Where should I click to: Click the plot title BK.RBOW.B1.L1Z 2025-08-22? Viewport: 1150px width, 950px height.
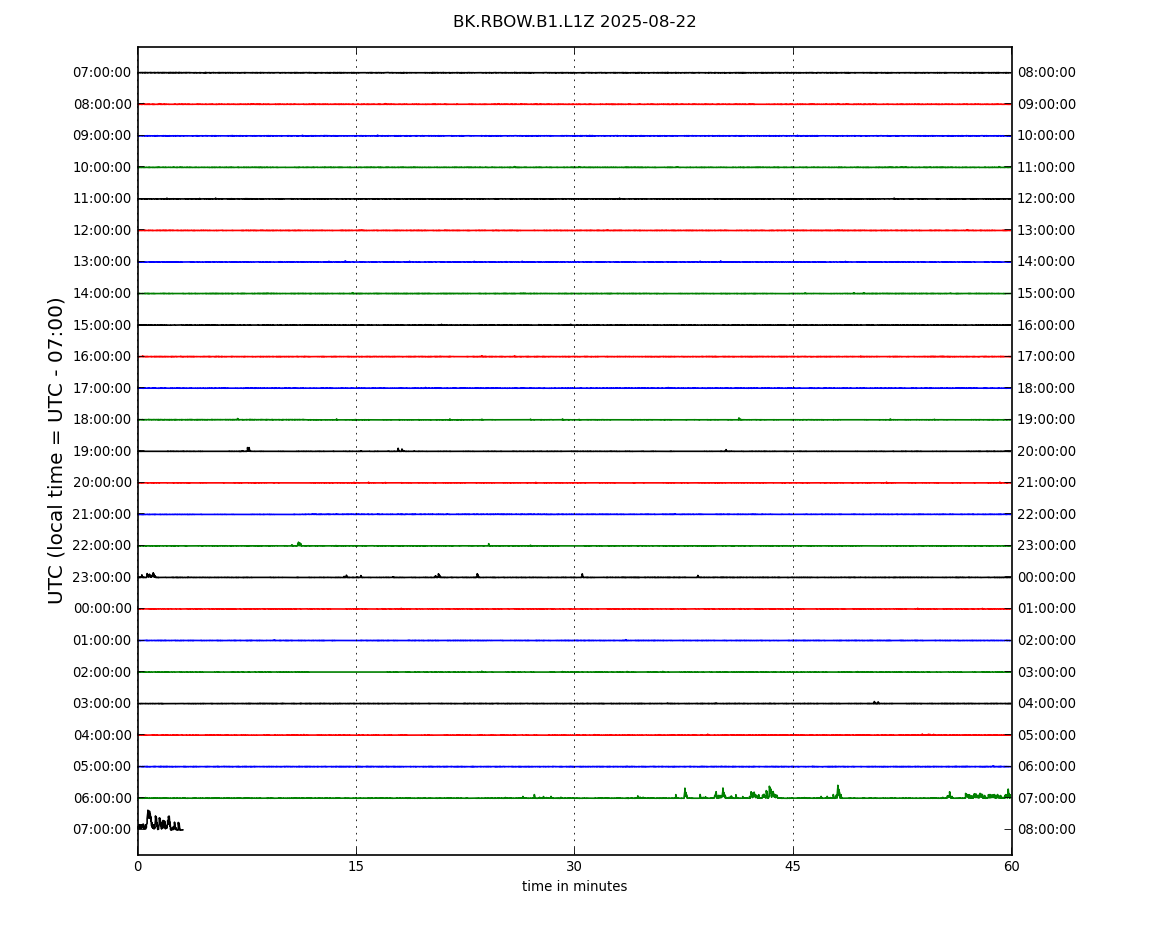click(574, 22)
